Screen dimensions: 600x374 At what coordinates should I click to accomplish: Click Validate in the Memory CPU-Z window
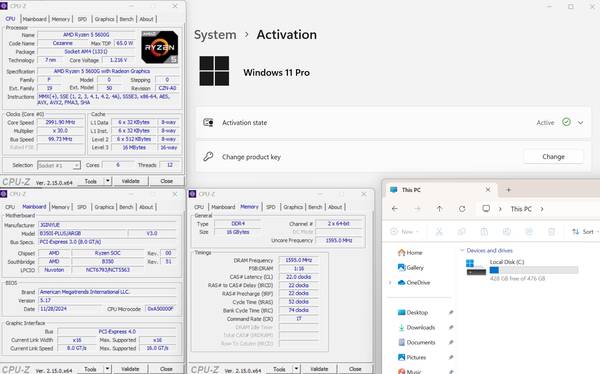tap(319, 369)
